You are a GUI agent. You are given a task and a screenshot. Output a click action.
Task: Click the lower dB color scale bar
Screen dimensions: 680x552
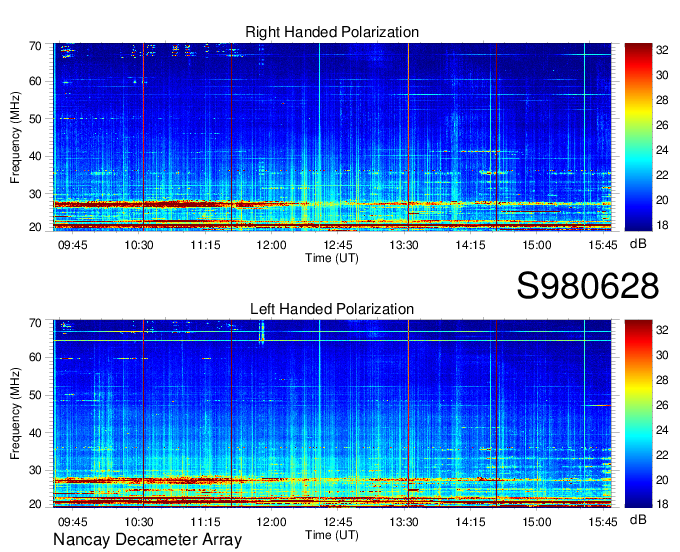click(x=638, y=414)
